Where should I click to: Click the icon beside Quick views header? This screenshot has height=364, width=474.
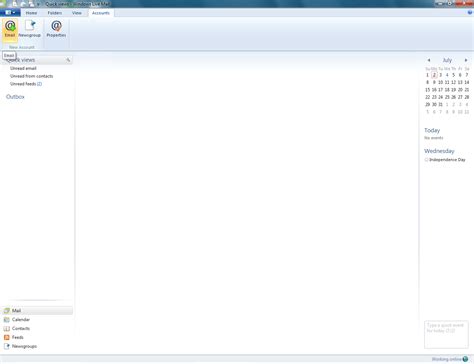click(68, 60)
